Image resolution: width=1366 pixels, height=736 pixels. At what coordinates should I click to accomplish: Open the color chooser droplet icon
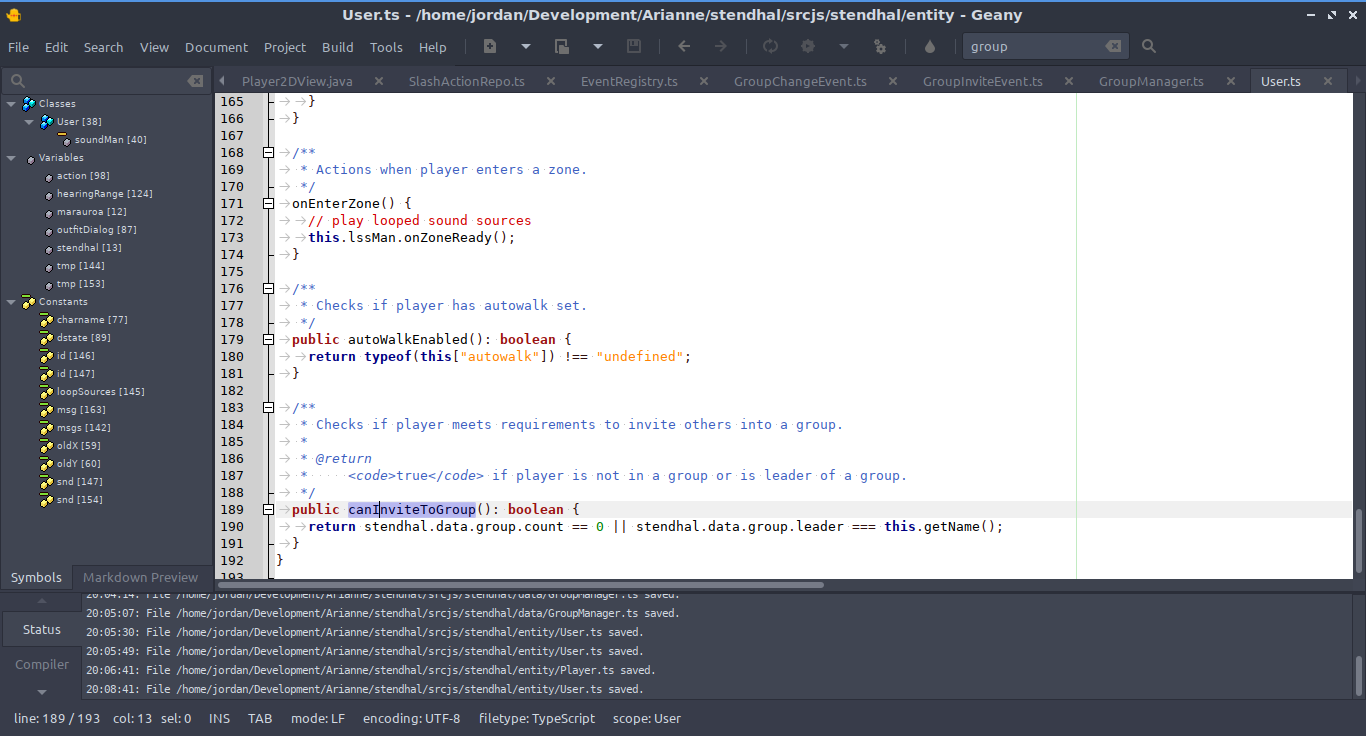click(x=930, y=46)
